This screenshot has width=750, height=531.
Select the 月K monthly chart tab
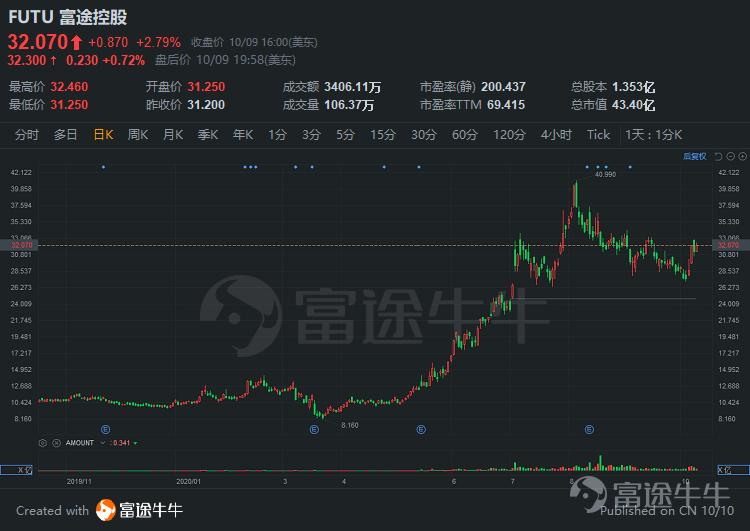pos(173,135)
